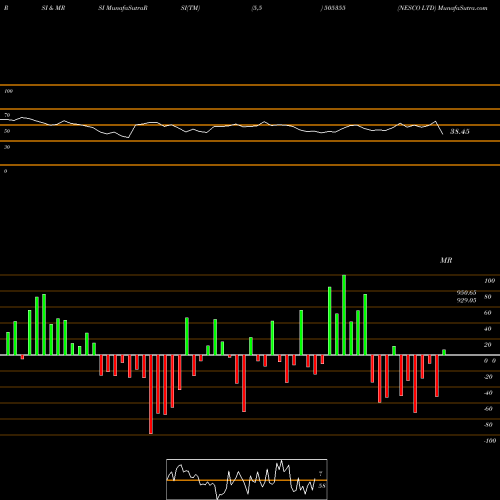Image resolution: width=500 pixels, height=500 pixels.
Task: Click the 70 level label on RSI axis
Action: tap(7, 115)
